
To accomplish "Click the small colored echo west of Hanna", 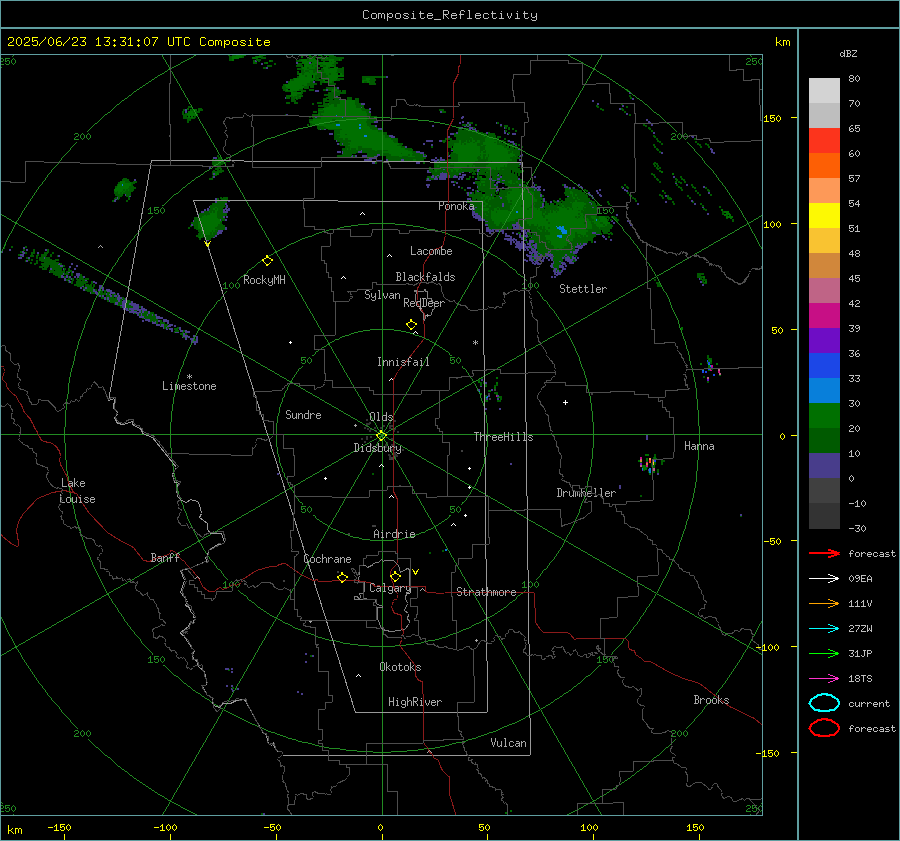I will click(649, 464).
